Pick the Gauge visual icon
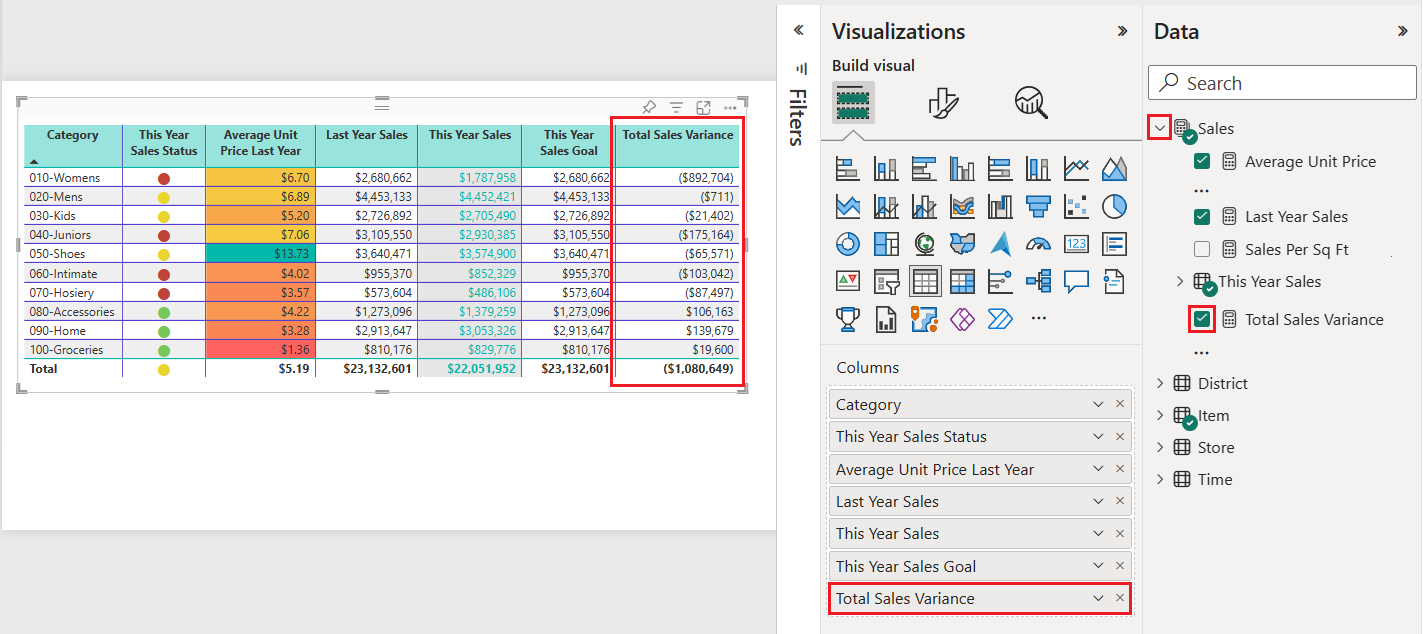The width and height of the screenshot is (1423, 634). (x=1038, y=244)
